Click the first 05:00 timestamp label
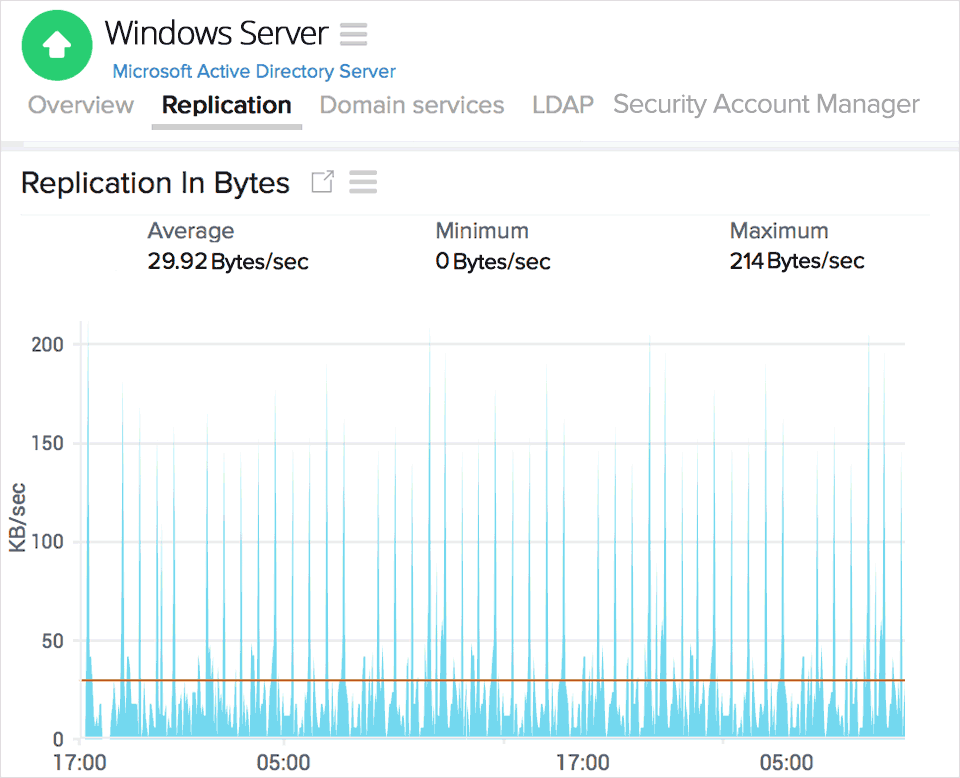This screenshot has width=960, height=778. tap(285, 762)
